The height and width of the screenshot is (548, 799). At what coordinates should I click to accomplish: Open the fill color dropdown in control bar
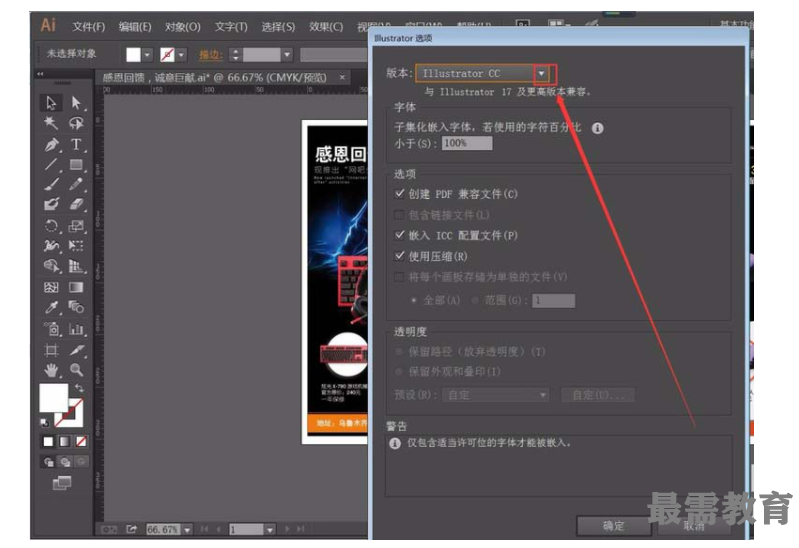coord(147,55)
